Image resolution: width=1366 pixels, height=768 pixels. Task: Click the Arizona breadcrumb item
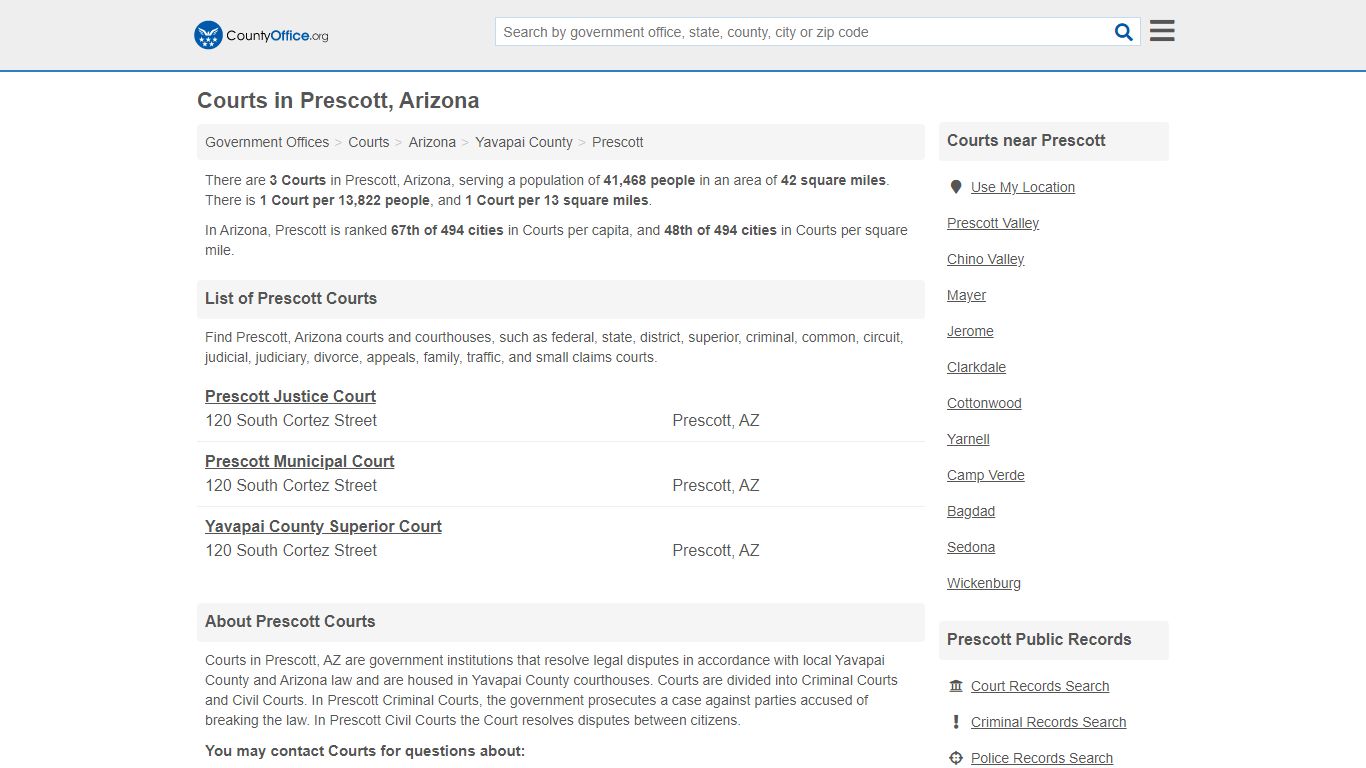coord(432,142)
